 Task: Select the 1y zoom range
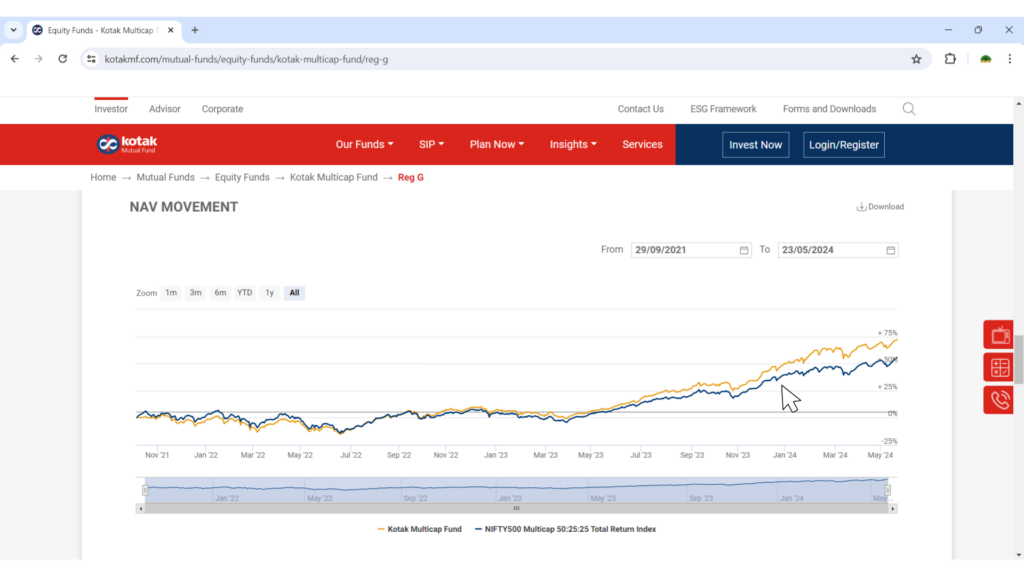tap(269, 293)
